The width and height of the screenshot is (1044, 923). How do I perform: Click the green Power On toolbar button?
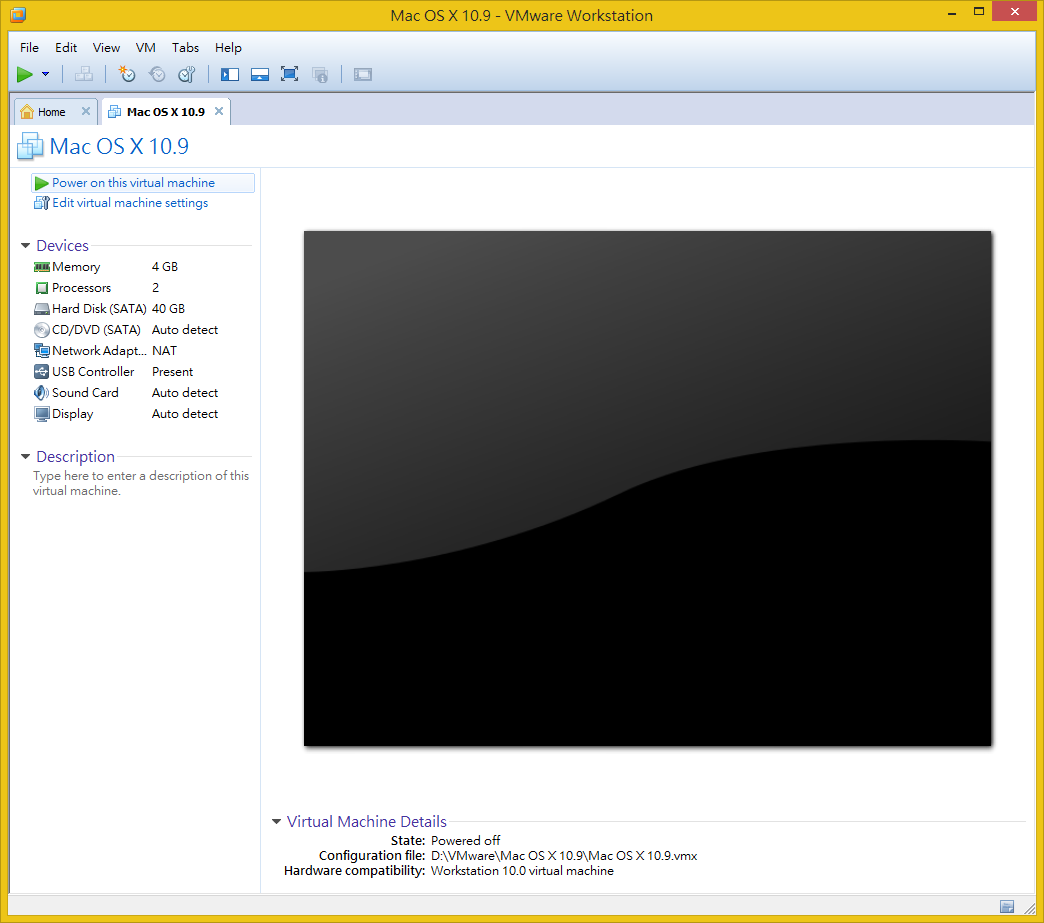coord(25,75)
